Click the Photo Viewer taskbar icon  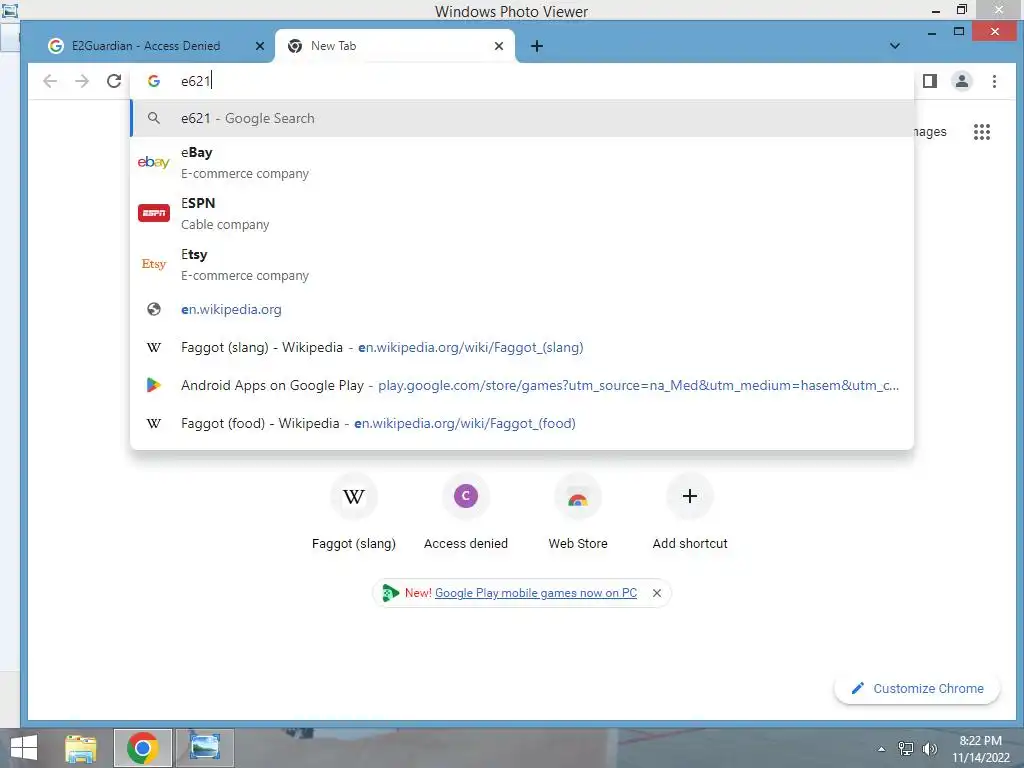click(205, 748)
